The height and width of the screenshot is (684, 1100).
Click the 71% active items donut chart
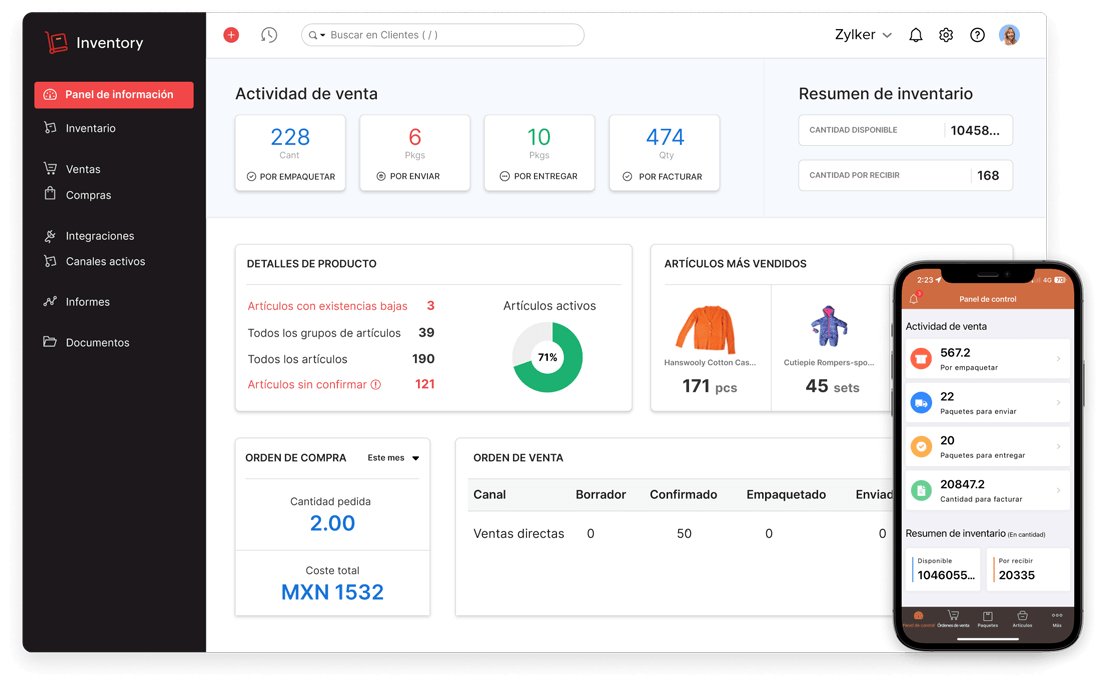(547, 356)
